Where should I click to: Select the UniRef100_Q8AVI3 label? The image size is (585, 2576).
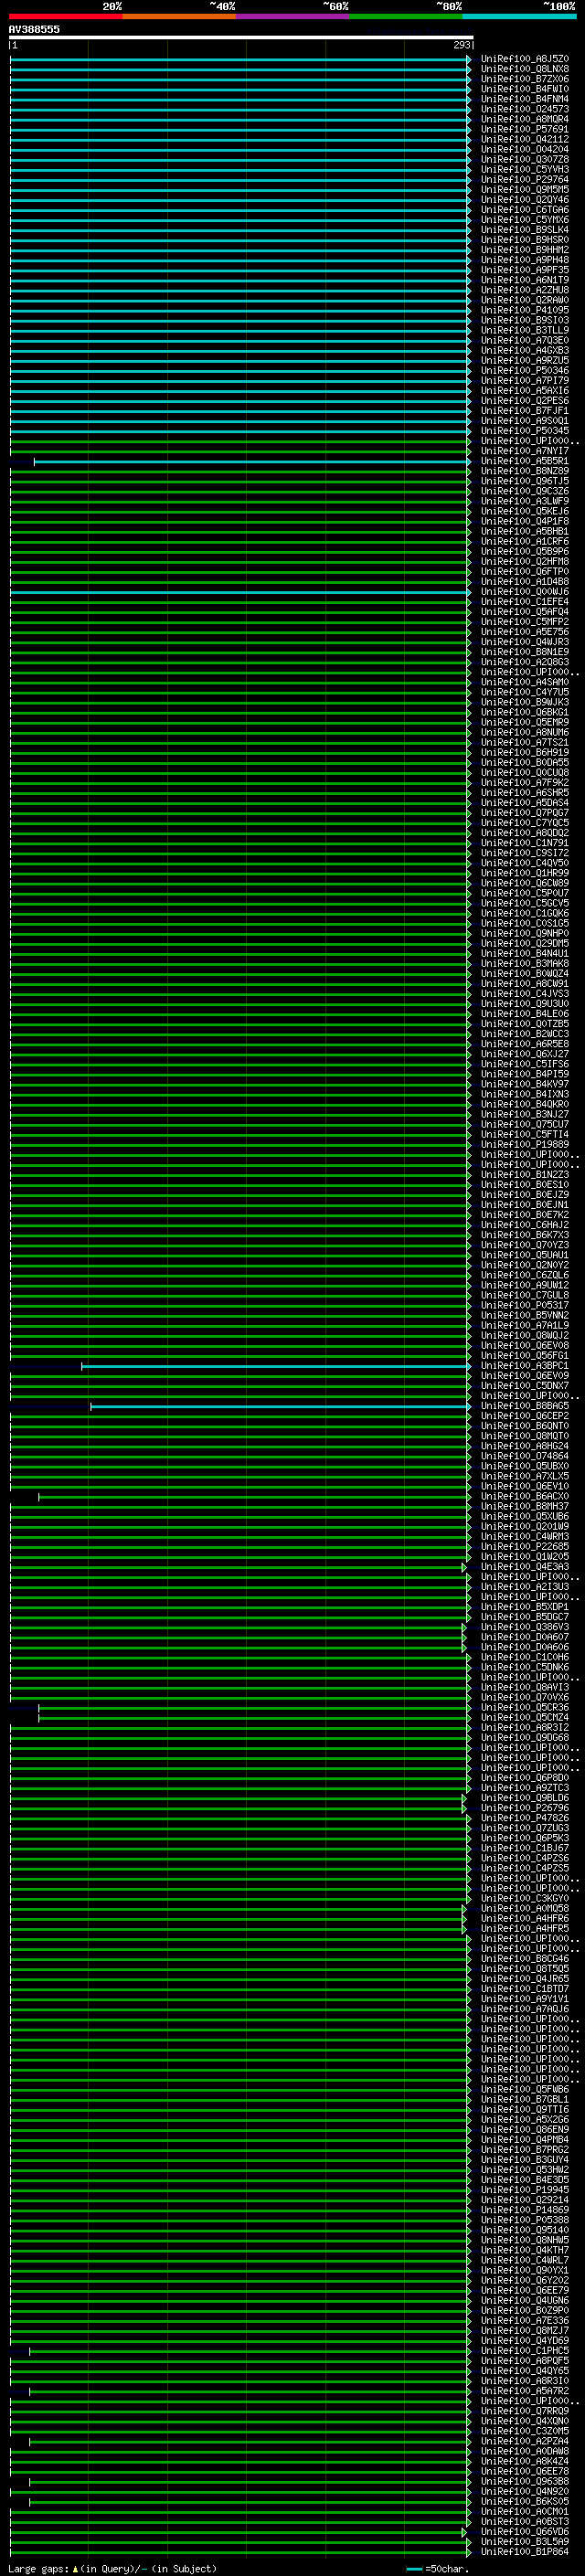click(524, 1688)
